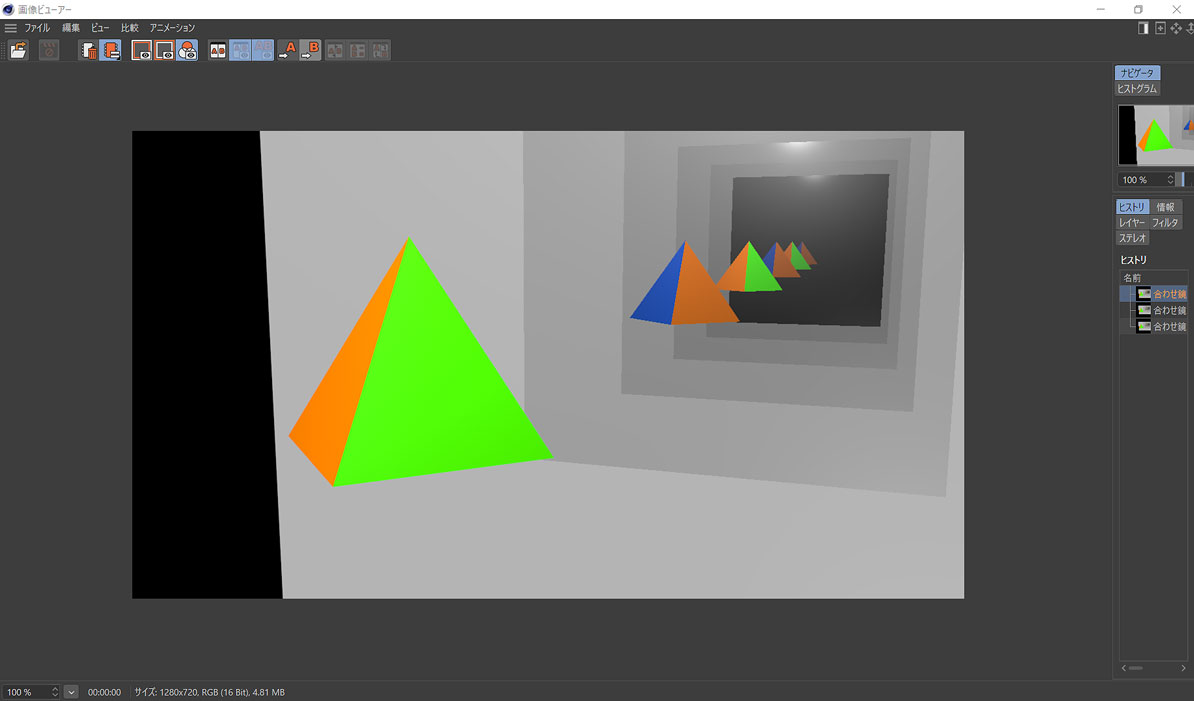Click the stop rendering icon

pos(49,50)
